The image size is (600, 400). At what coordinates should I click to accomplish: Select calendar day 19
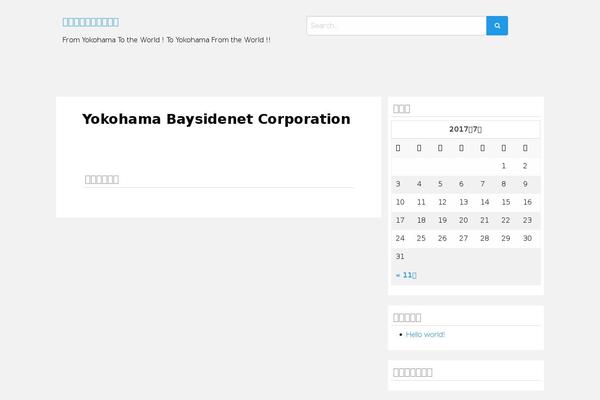click(442, 220)
